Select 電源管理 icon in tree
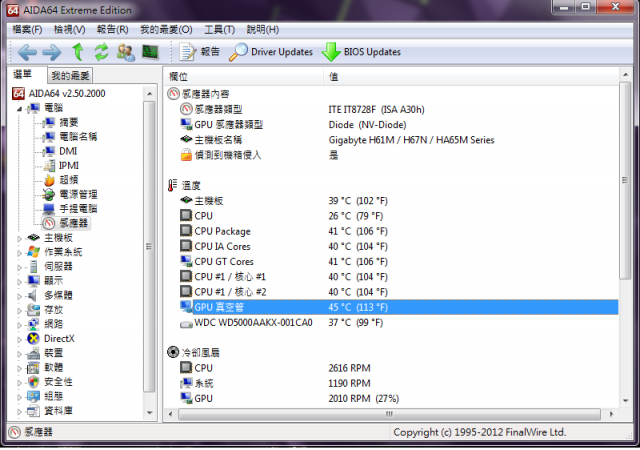The width and height of the screenshot is (640, 450). point(49,194)
